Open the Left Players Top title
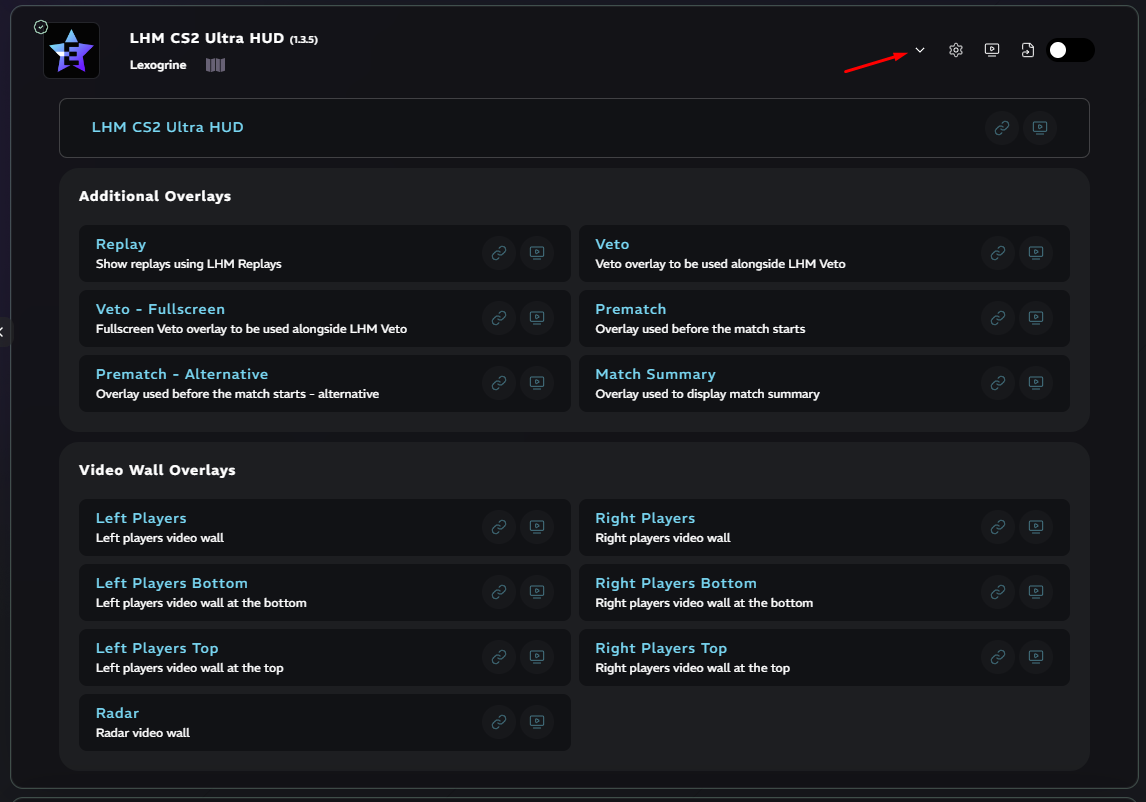This screenshot has height=802, width=1146. pyautogui.click(x=157, y=648)
